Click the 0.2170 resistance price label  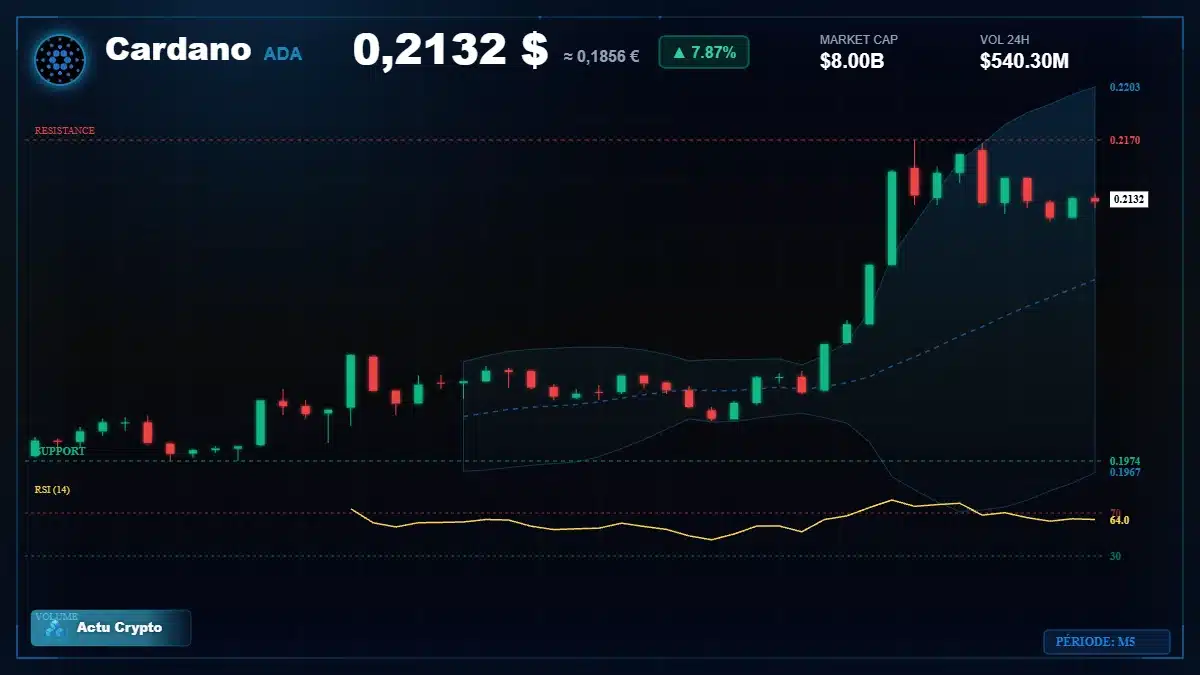[1125, 140]
